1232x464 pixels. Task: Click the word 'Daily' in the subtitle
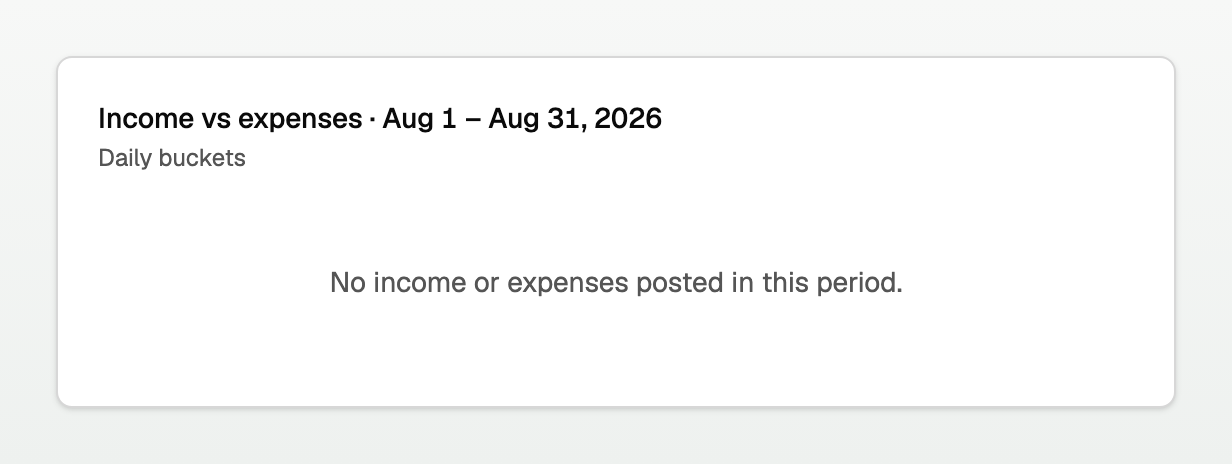[126, 158]
